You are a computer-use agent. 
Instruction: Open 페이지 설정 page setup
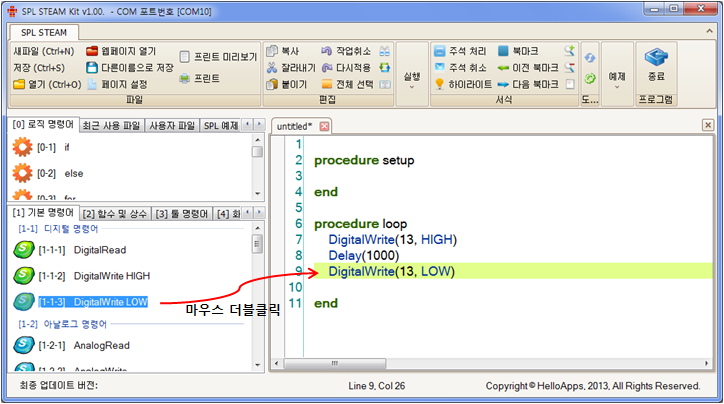pos(118,84)
